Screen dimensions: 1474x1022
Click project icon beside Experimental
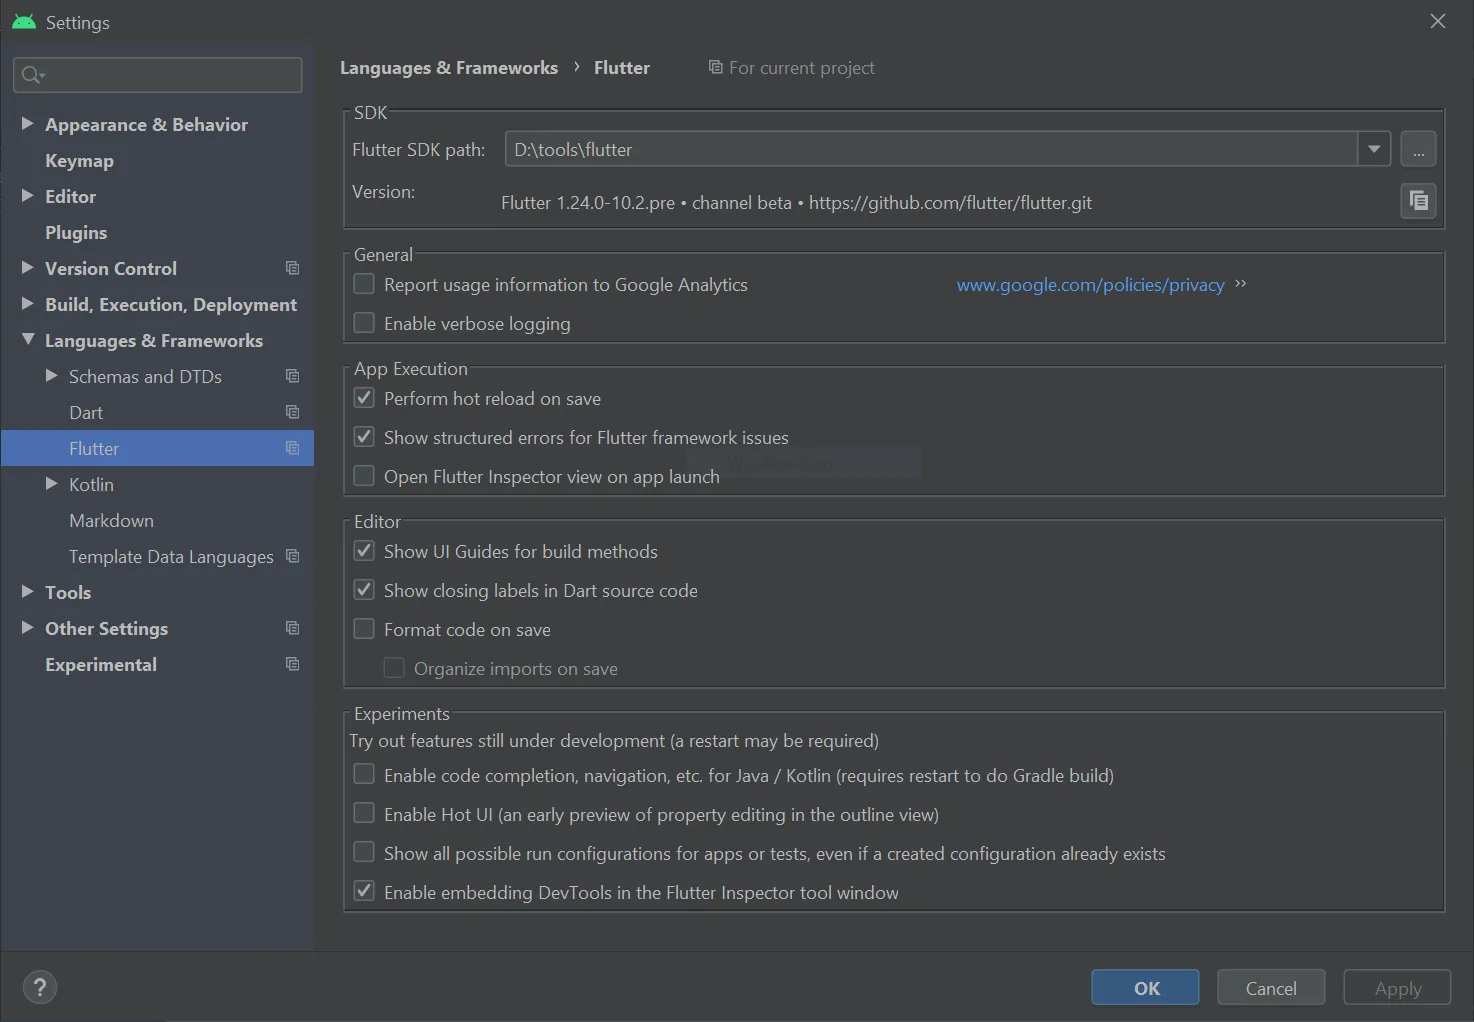tap(292, 664)
